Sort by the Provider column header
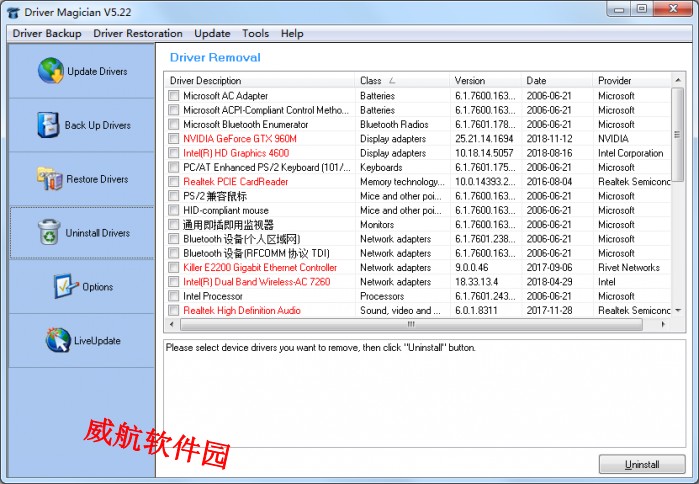Screen dimensions: 699x484 632,80
